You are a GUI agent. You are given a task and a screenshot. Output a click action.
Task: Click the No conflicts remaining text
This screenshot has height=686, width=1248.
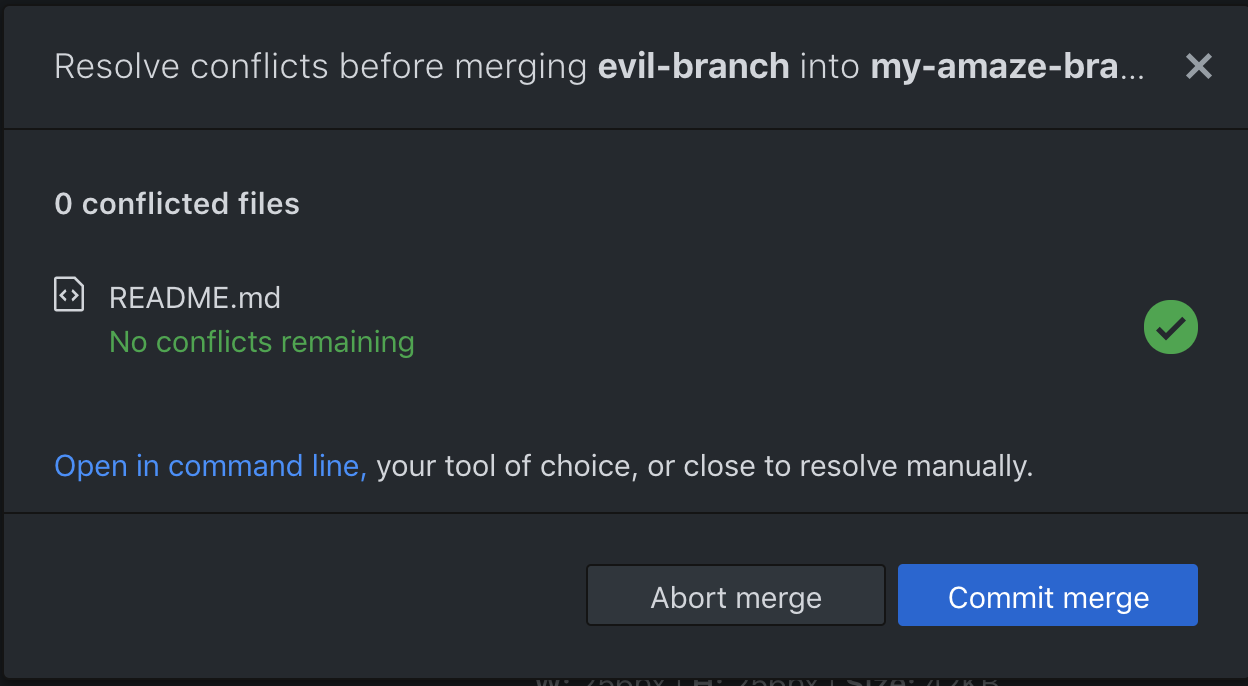(261, 342)
